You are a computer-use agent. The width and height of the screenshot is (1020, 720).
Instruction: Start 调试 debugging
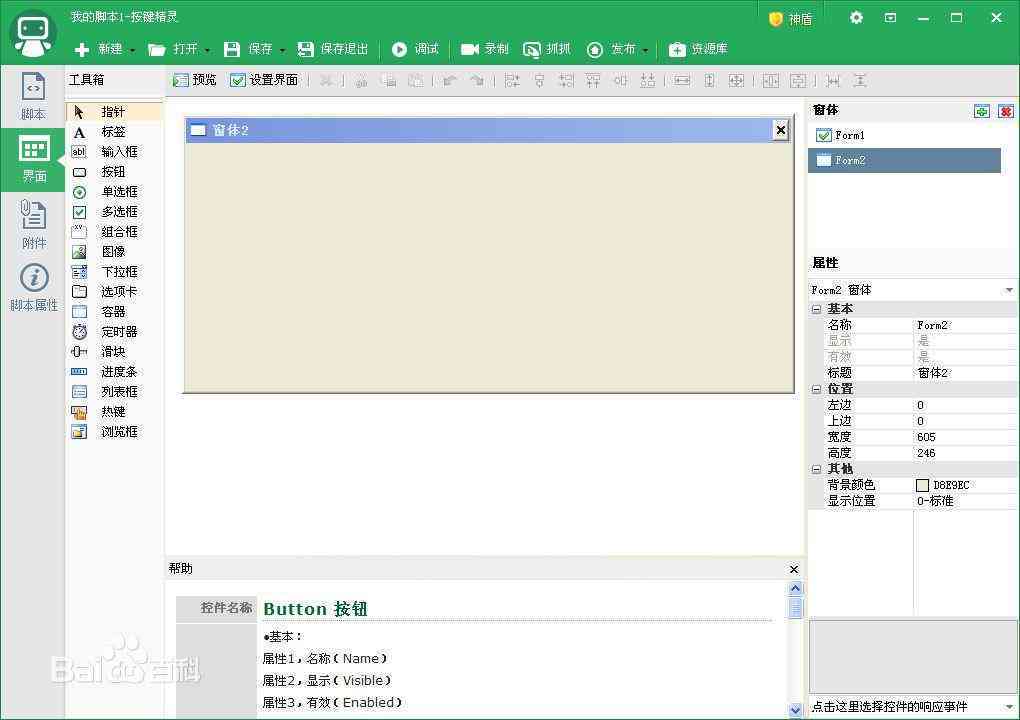tap(415, 49)
